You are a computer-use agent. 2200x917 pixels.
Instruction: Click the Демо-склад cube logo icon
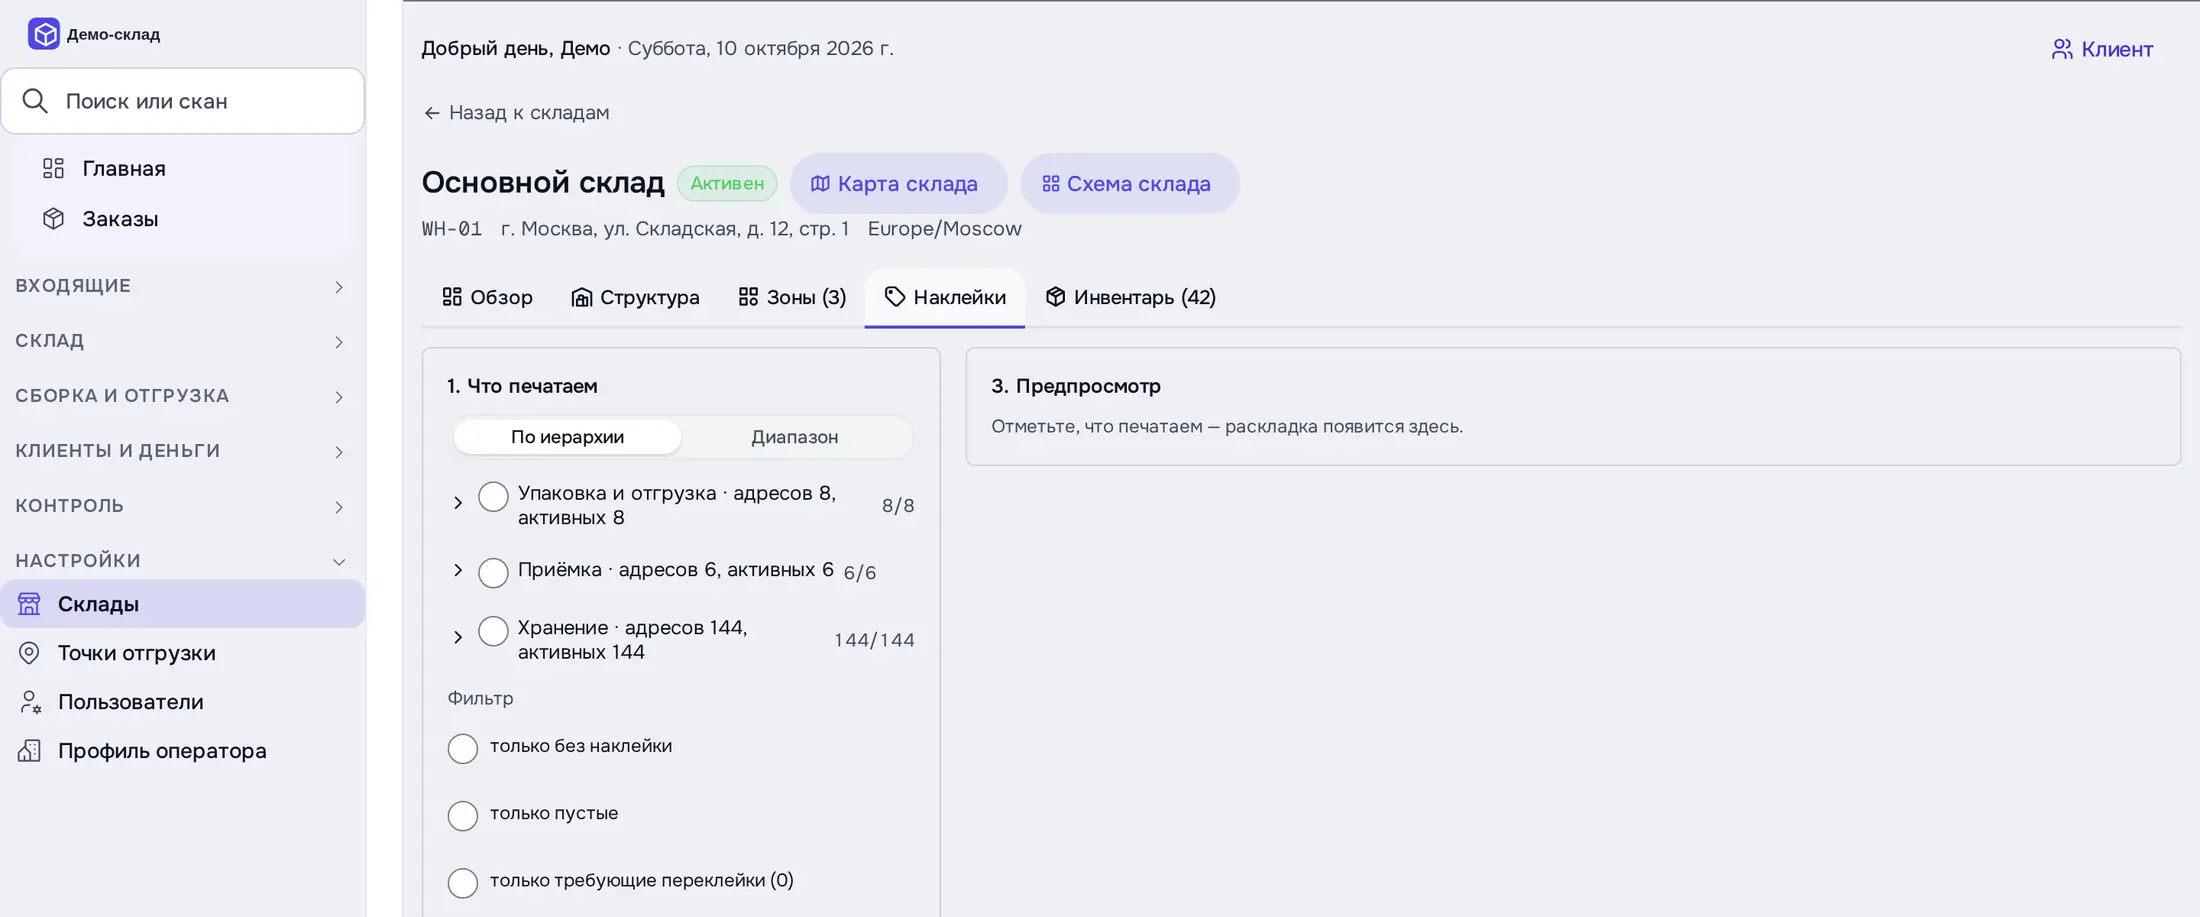(x=44, y=34)
